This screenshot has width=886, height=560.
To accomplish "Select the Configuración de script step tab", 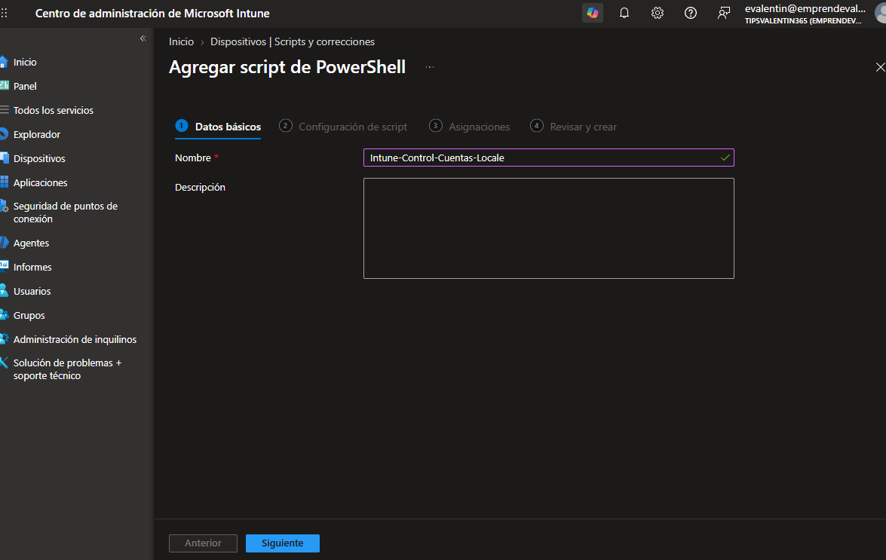I will [343, 127].
